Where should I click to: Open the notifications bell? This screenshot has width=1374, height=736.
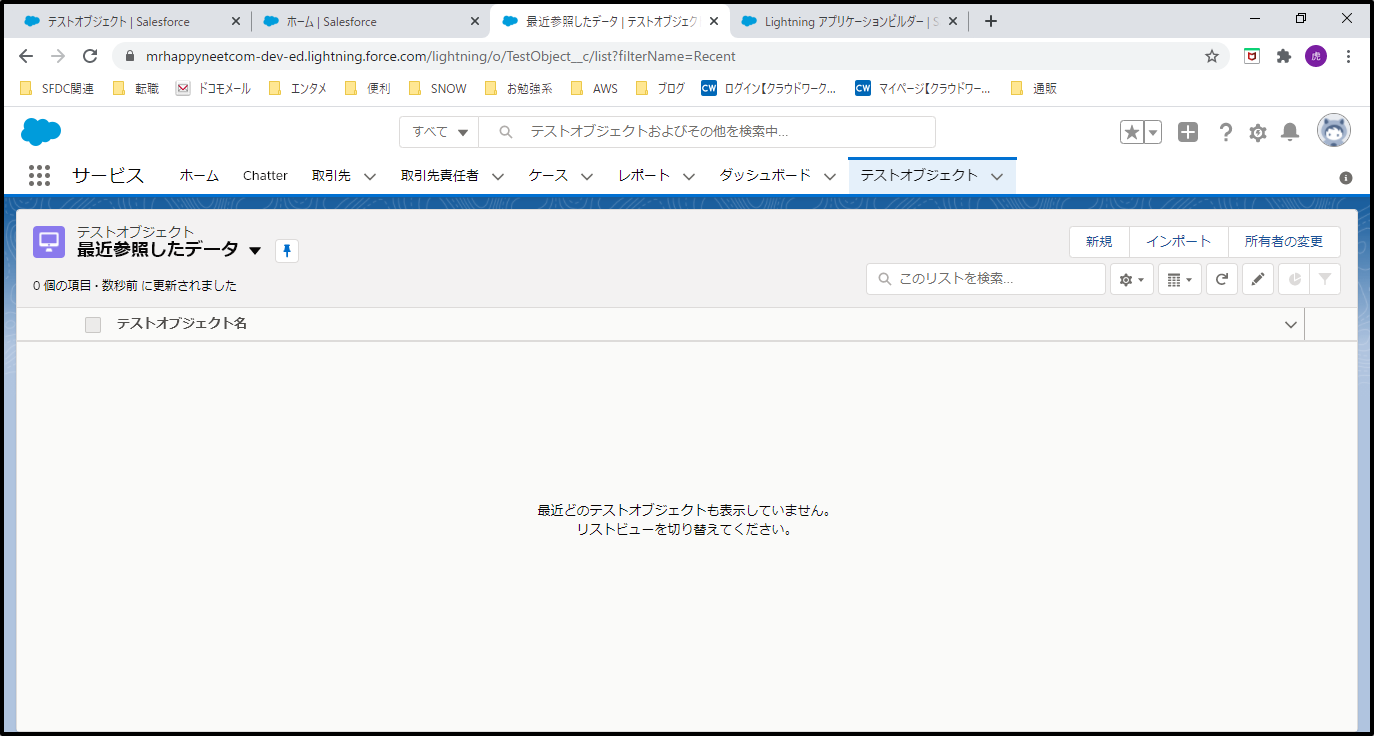click(1290, 132)
